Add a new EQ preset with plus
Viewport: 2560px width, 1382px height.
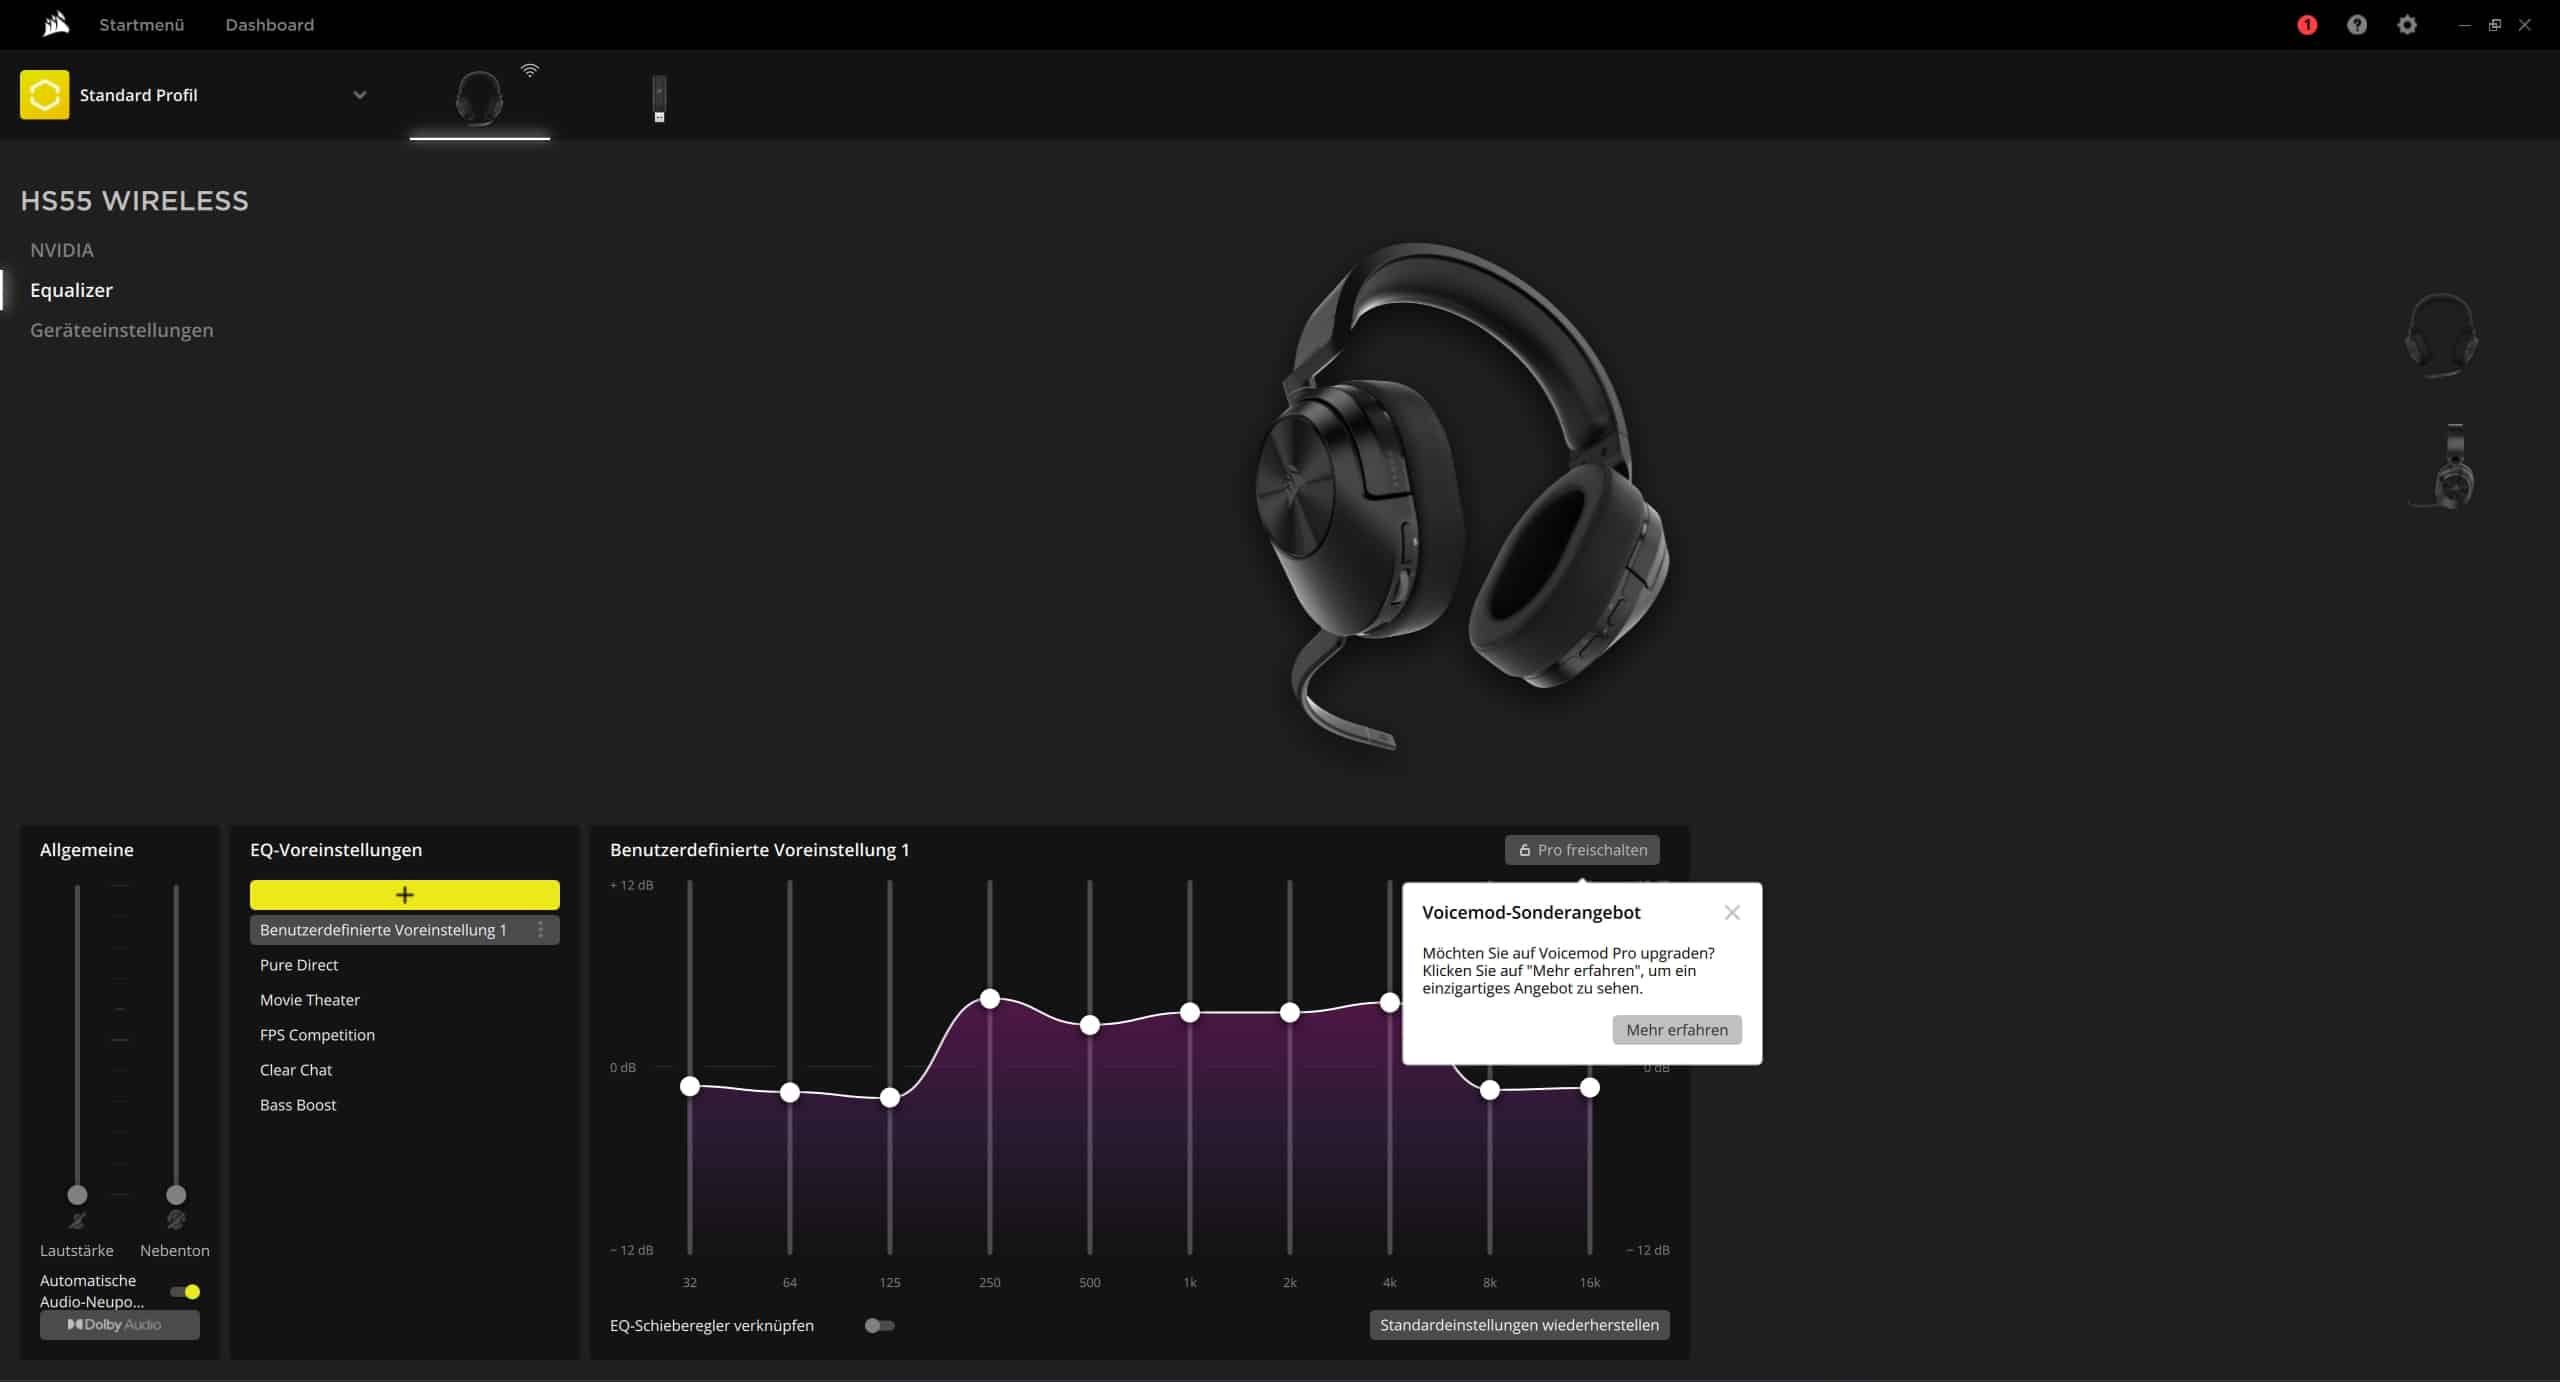click(x=404, y=894)
